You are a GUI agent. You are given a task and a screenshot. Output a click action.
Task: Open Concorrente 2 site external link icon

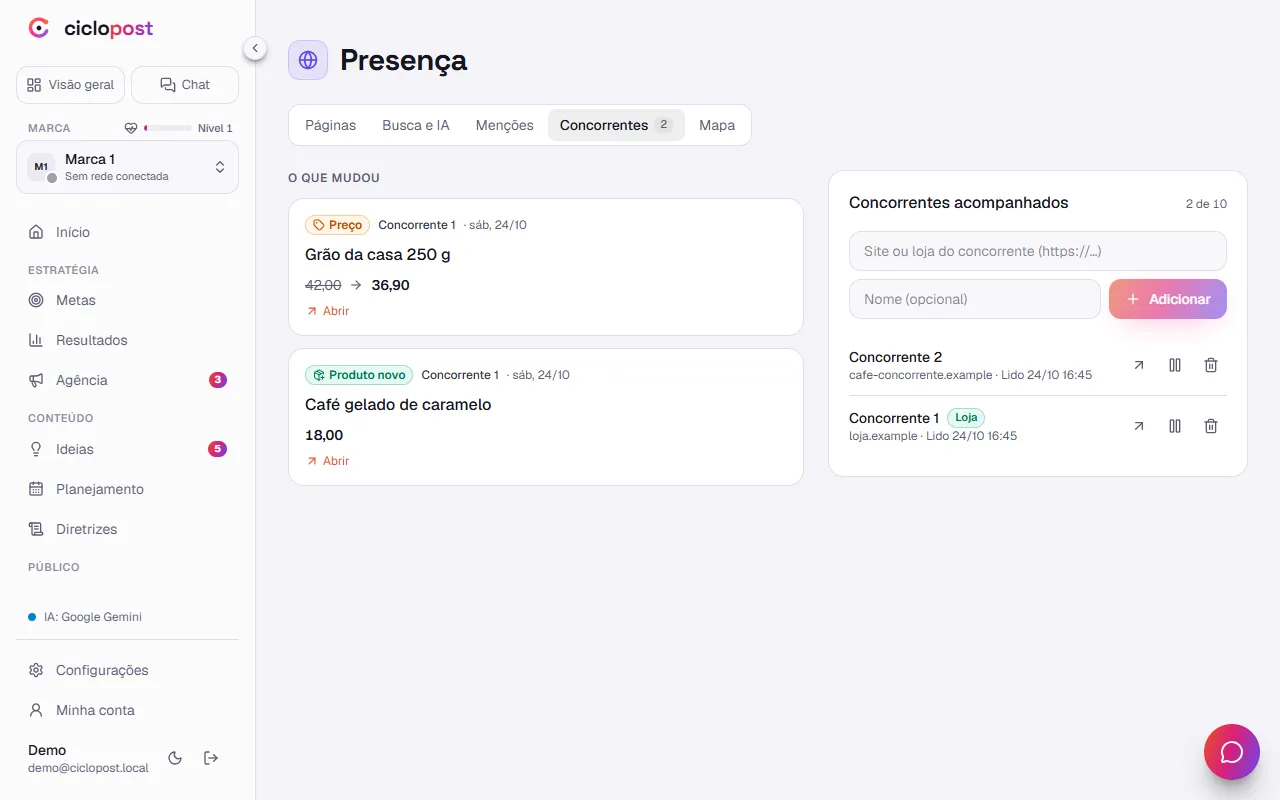[x=1139, y=365]
